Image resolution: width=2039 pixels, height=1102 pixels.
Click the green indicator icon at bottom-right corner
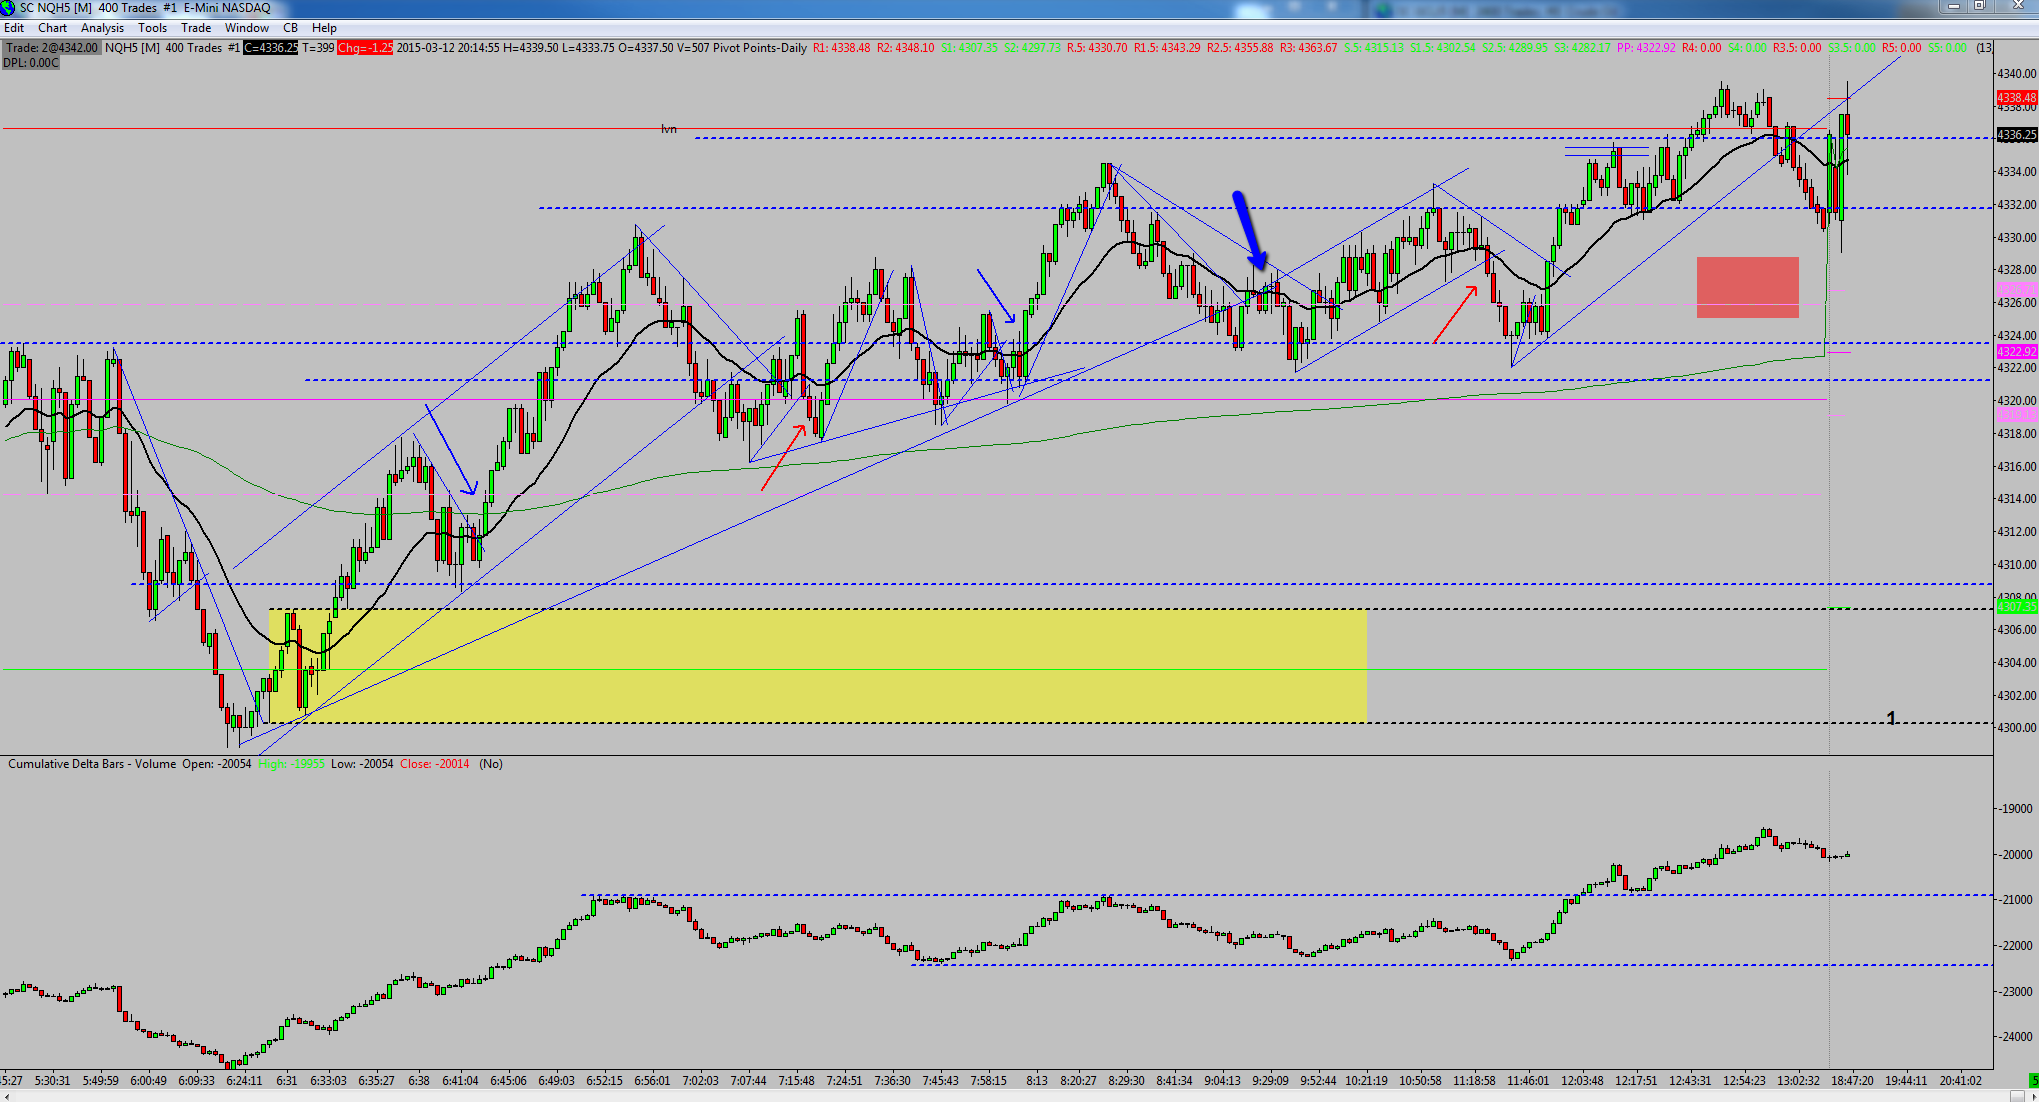(2033, 1080)
